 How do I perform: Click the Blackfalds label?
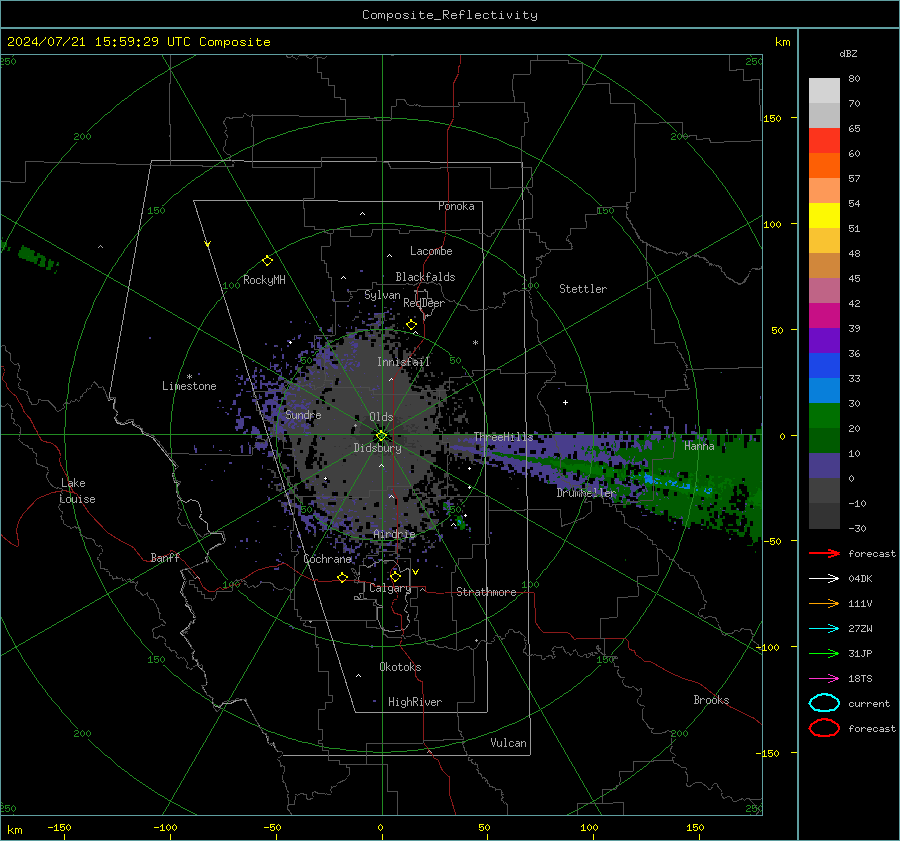425,277
